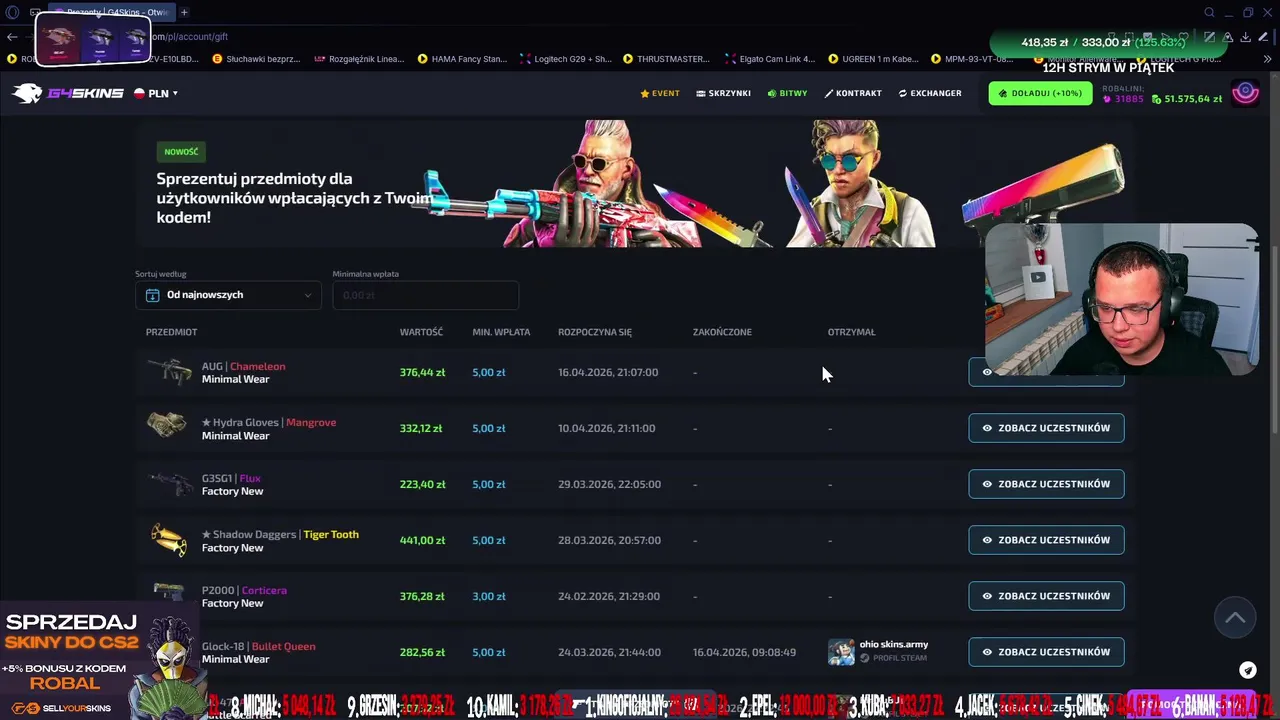
Task: Click the value 376,44 zł for AUG
Action: coord(422,372)
